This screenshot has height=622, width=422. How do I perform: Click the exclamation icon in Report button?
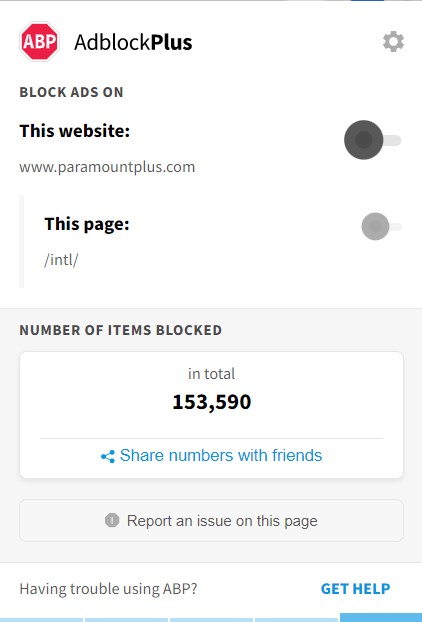pos(112,520)
